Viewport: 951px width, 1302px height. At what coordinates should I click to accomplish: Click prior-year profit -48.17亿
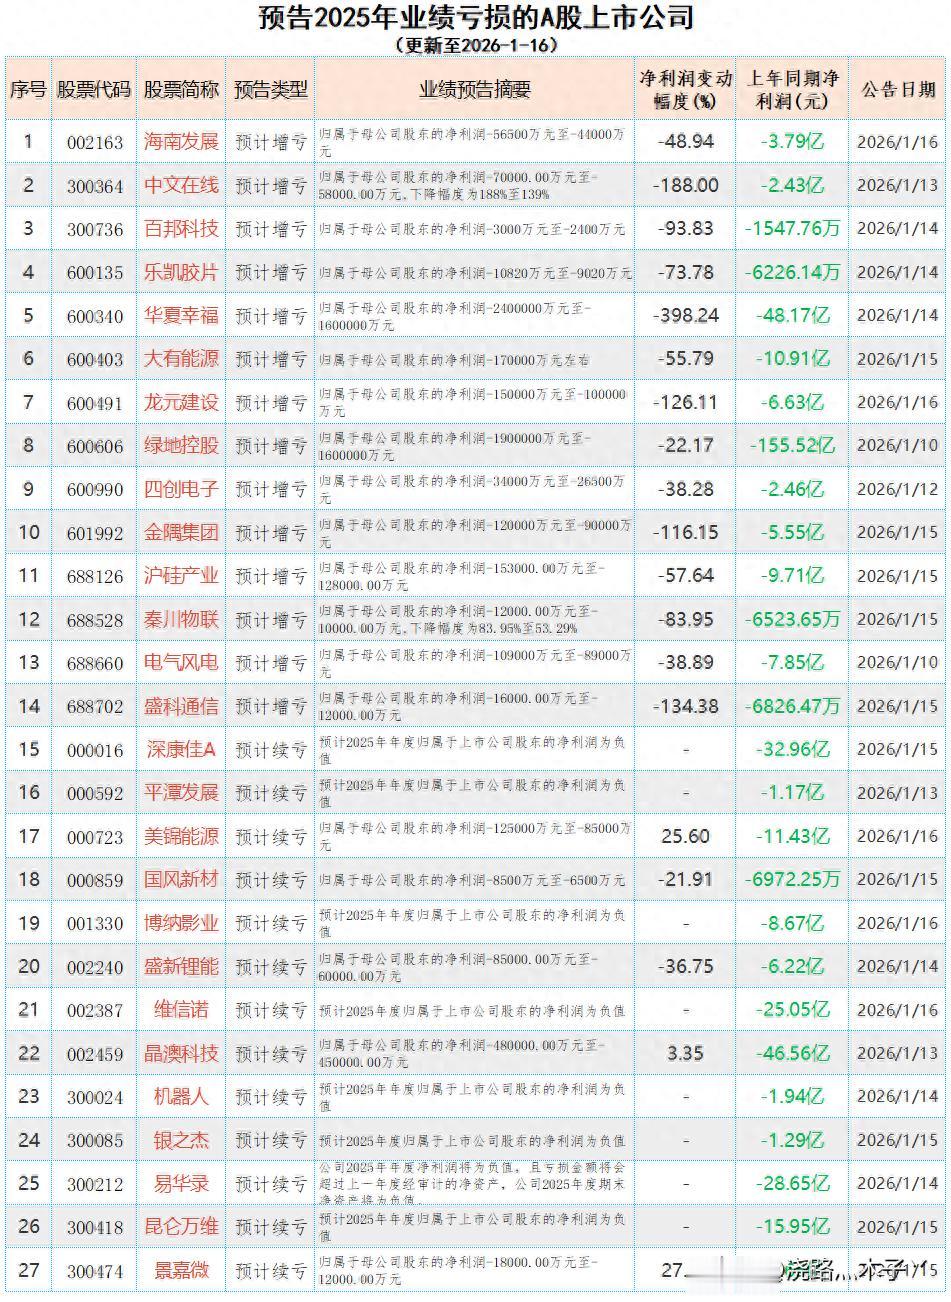tap(794, 315)
